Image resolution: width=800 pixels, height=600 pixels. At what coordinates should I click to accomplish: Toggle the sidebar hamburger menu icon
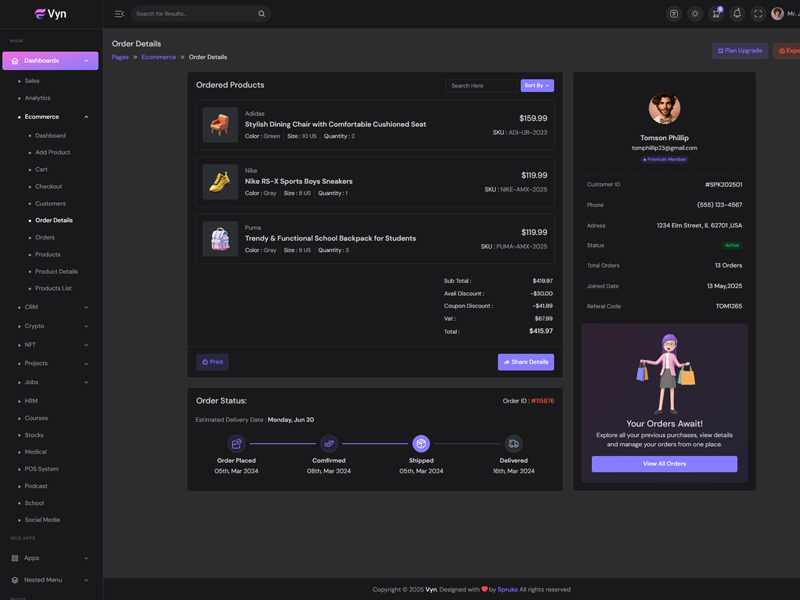pyautogui.click(x=119, y=14)
